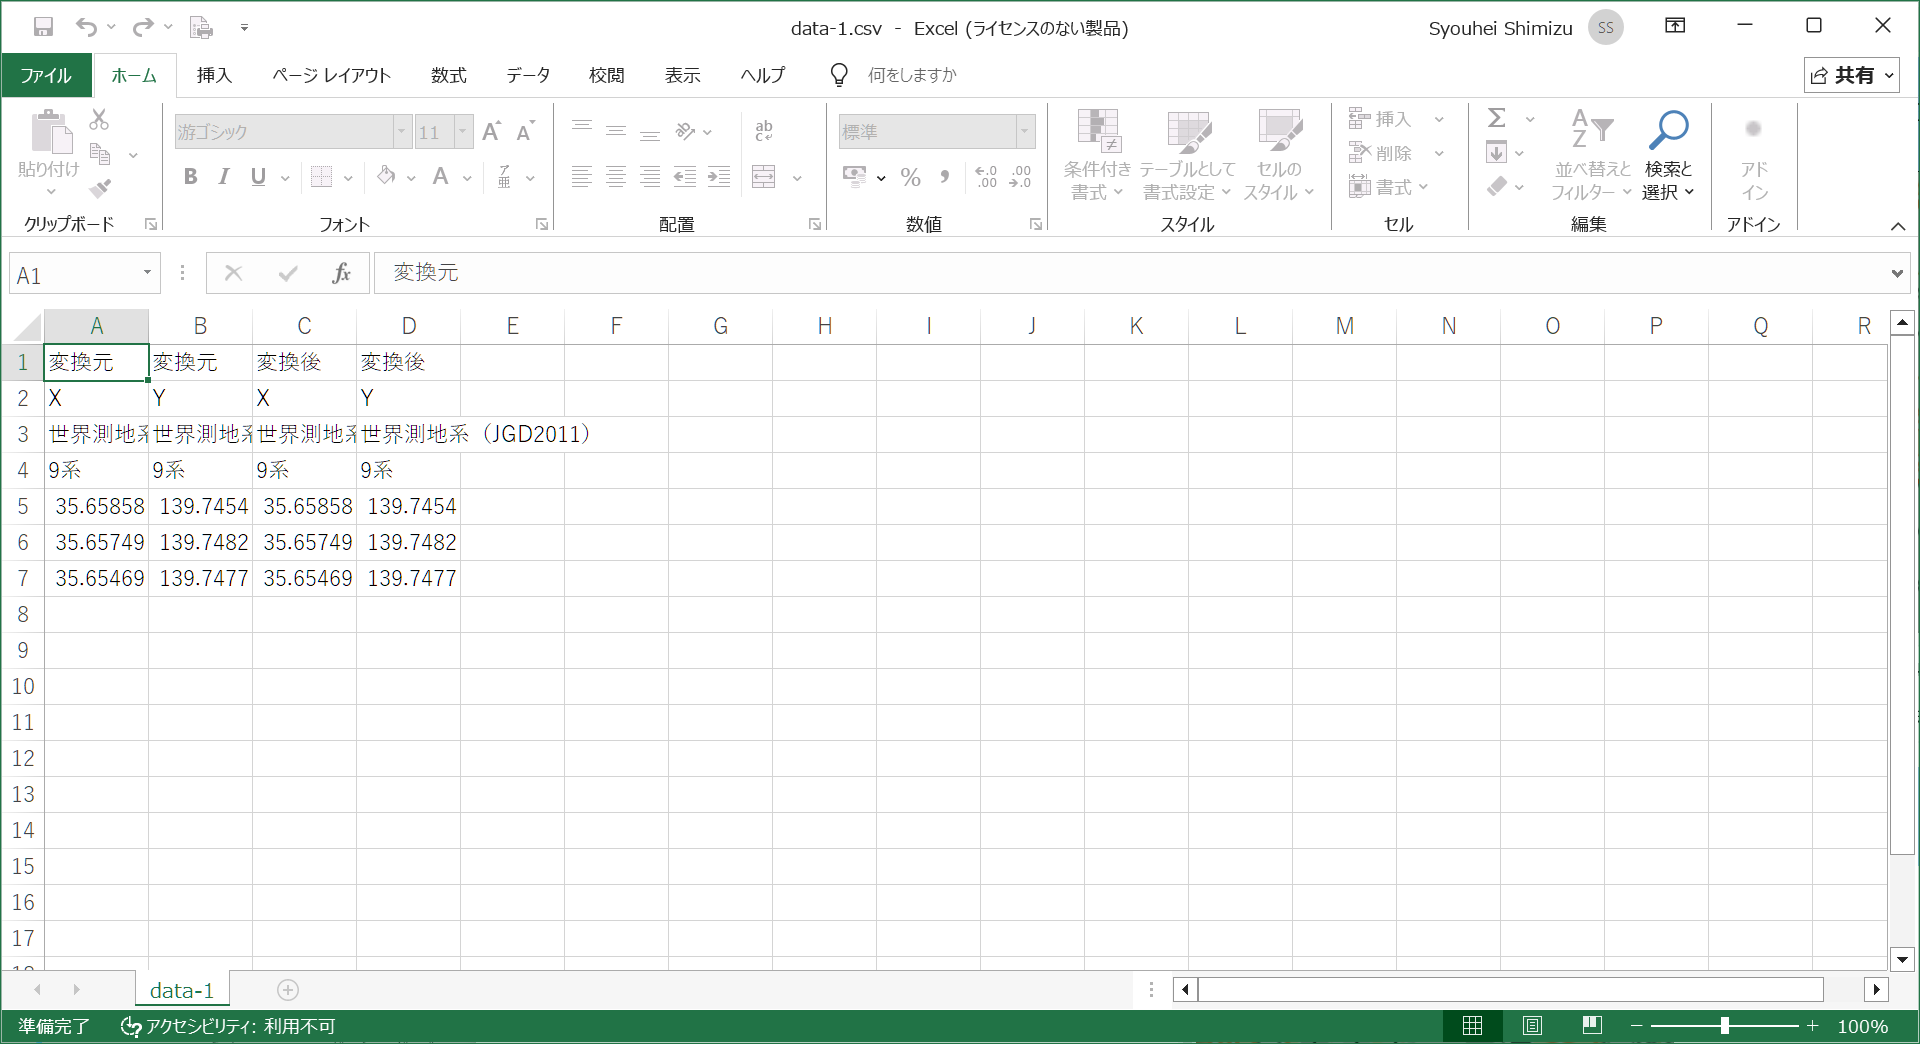Click the Format as Table icon
The image size is (1920, 1044).
pos(1189,131)
